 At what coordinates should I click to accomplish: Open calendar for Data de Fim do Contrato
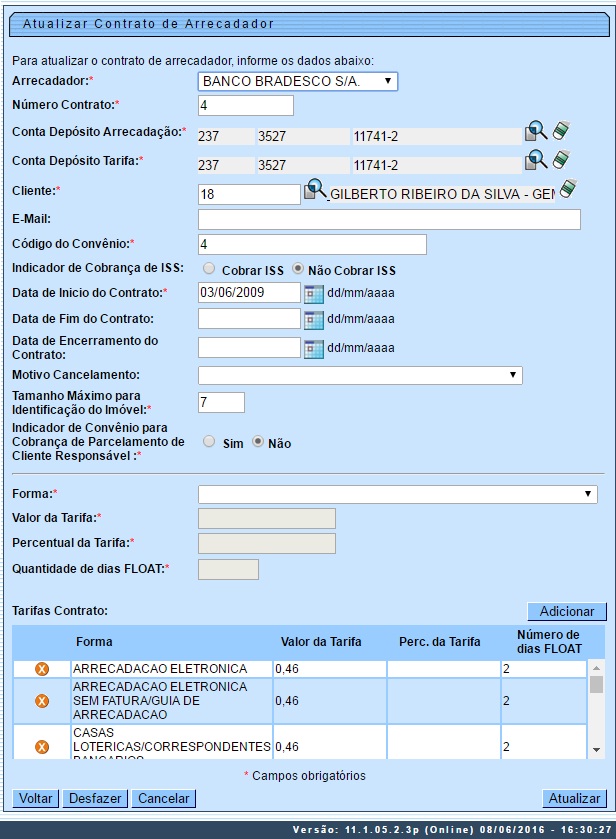(x=313, y=319)
